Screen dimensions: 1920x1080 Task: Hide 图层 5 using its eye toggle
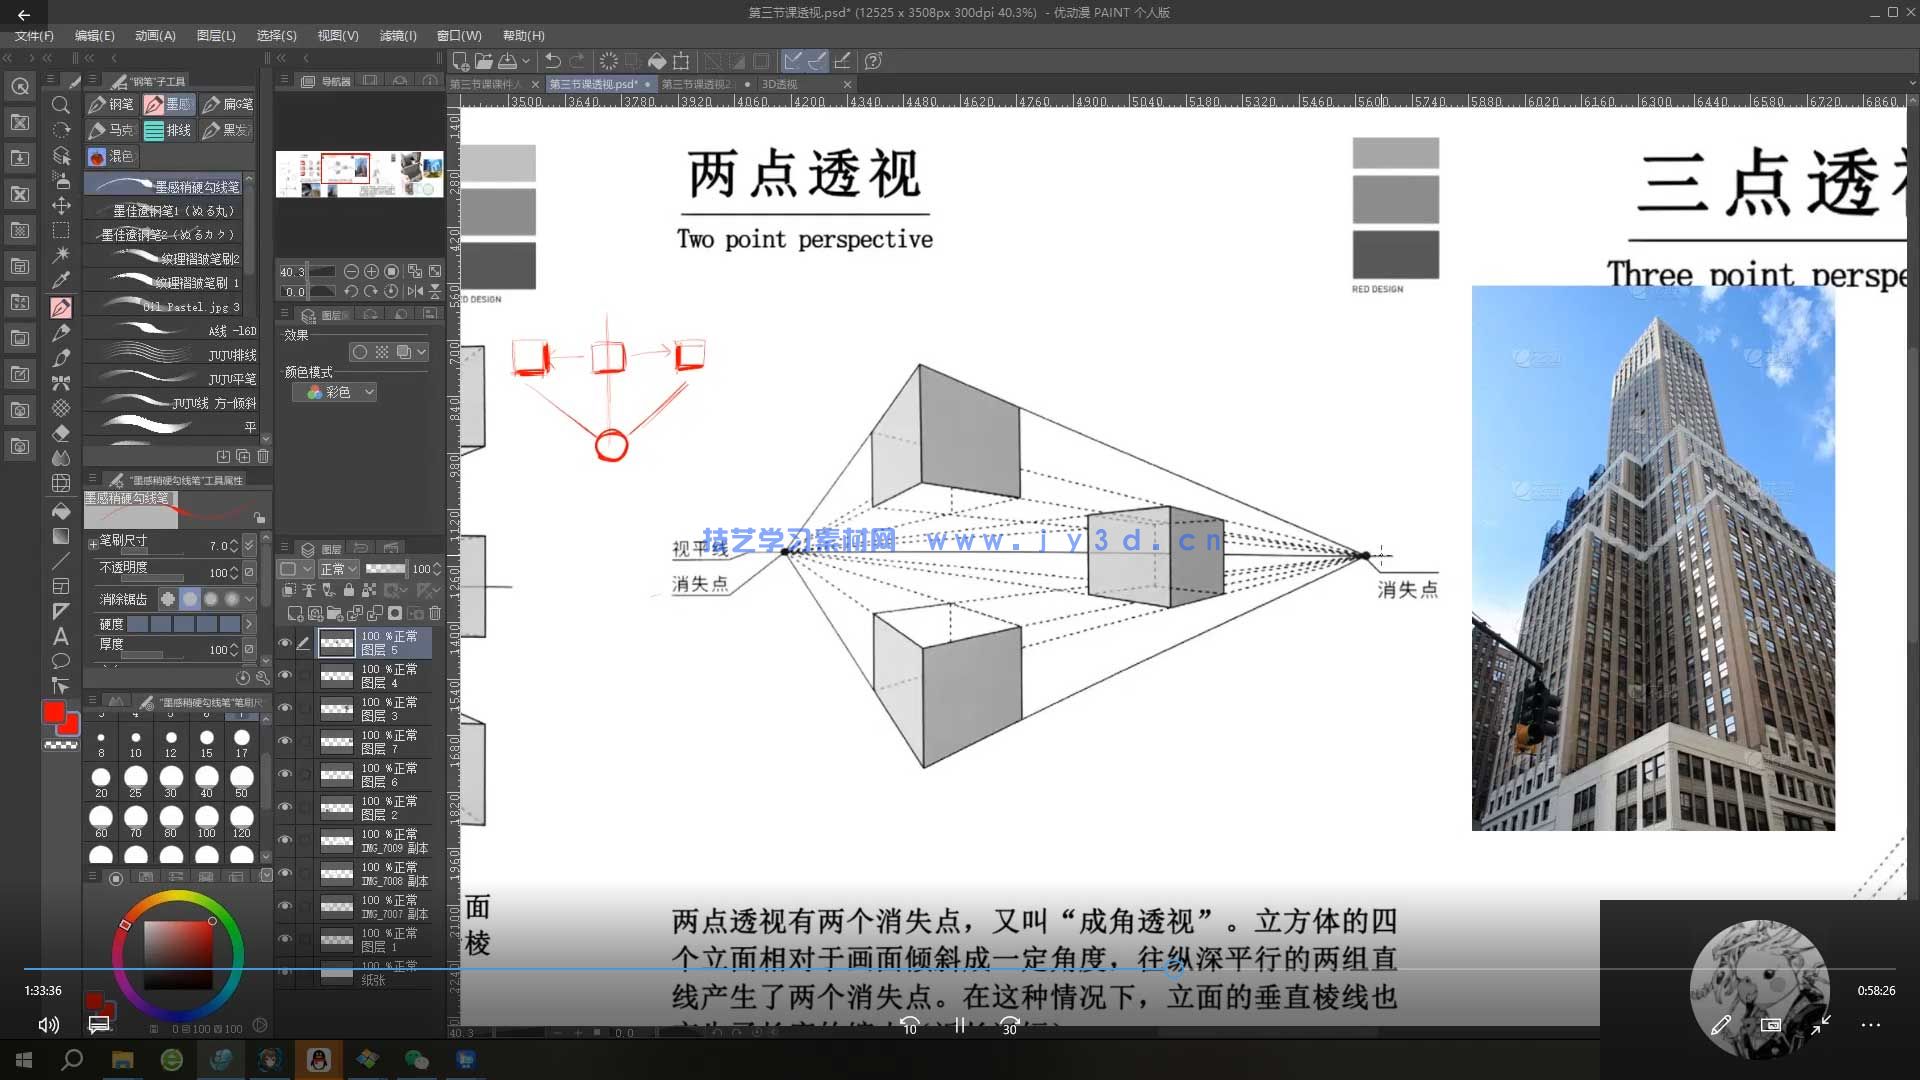285,642
